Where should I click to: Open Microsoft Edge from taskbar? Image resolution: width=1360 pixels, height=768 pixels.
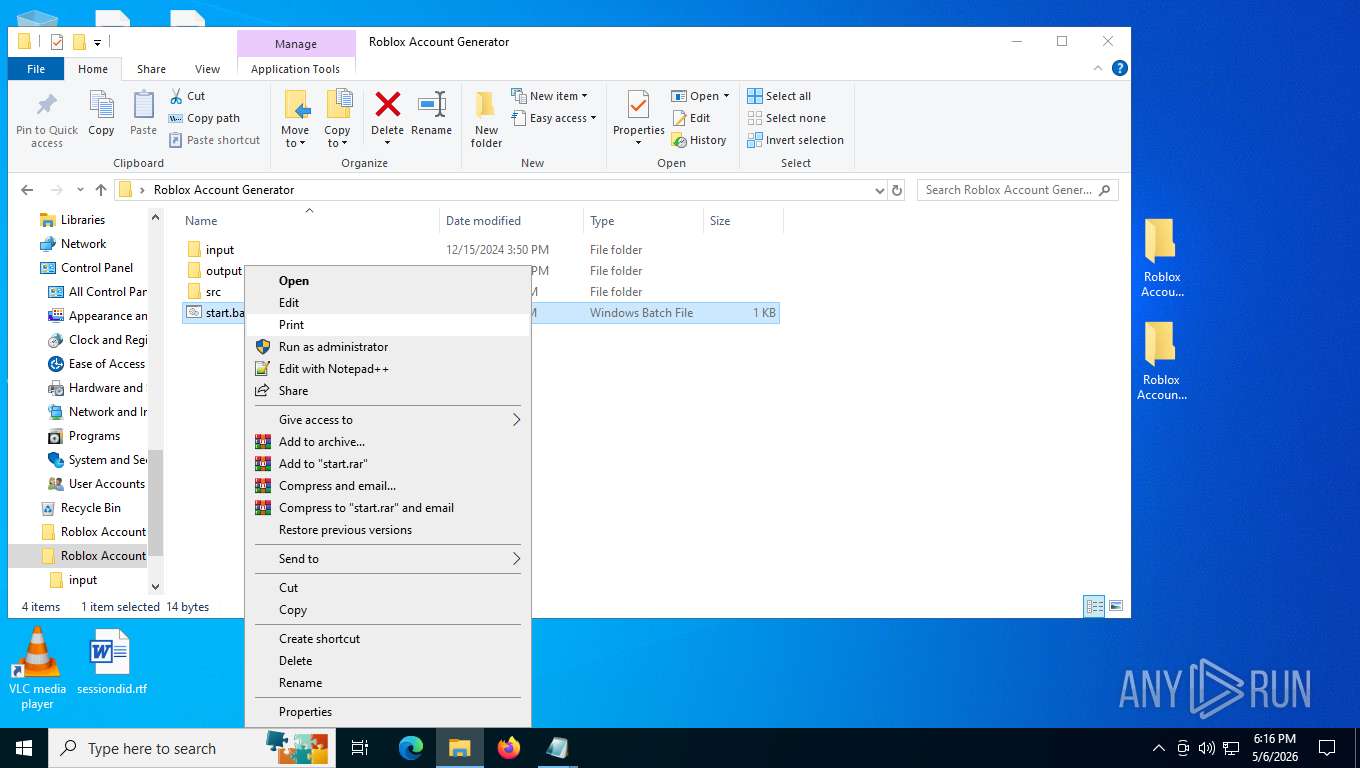click(411, 748)
